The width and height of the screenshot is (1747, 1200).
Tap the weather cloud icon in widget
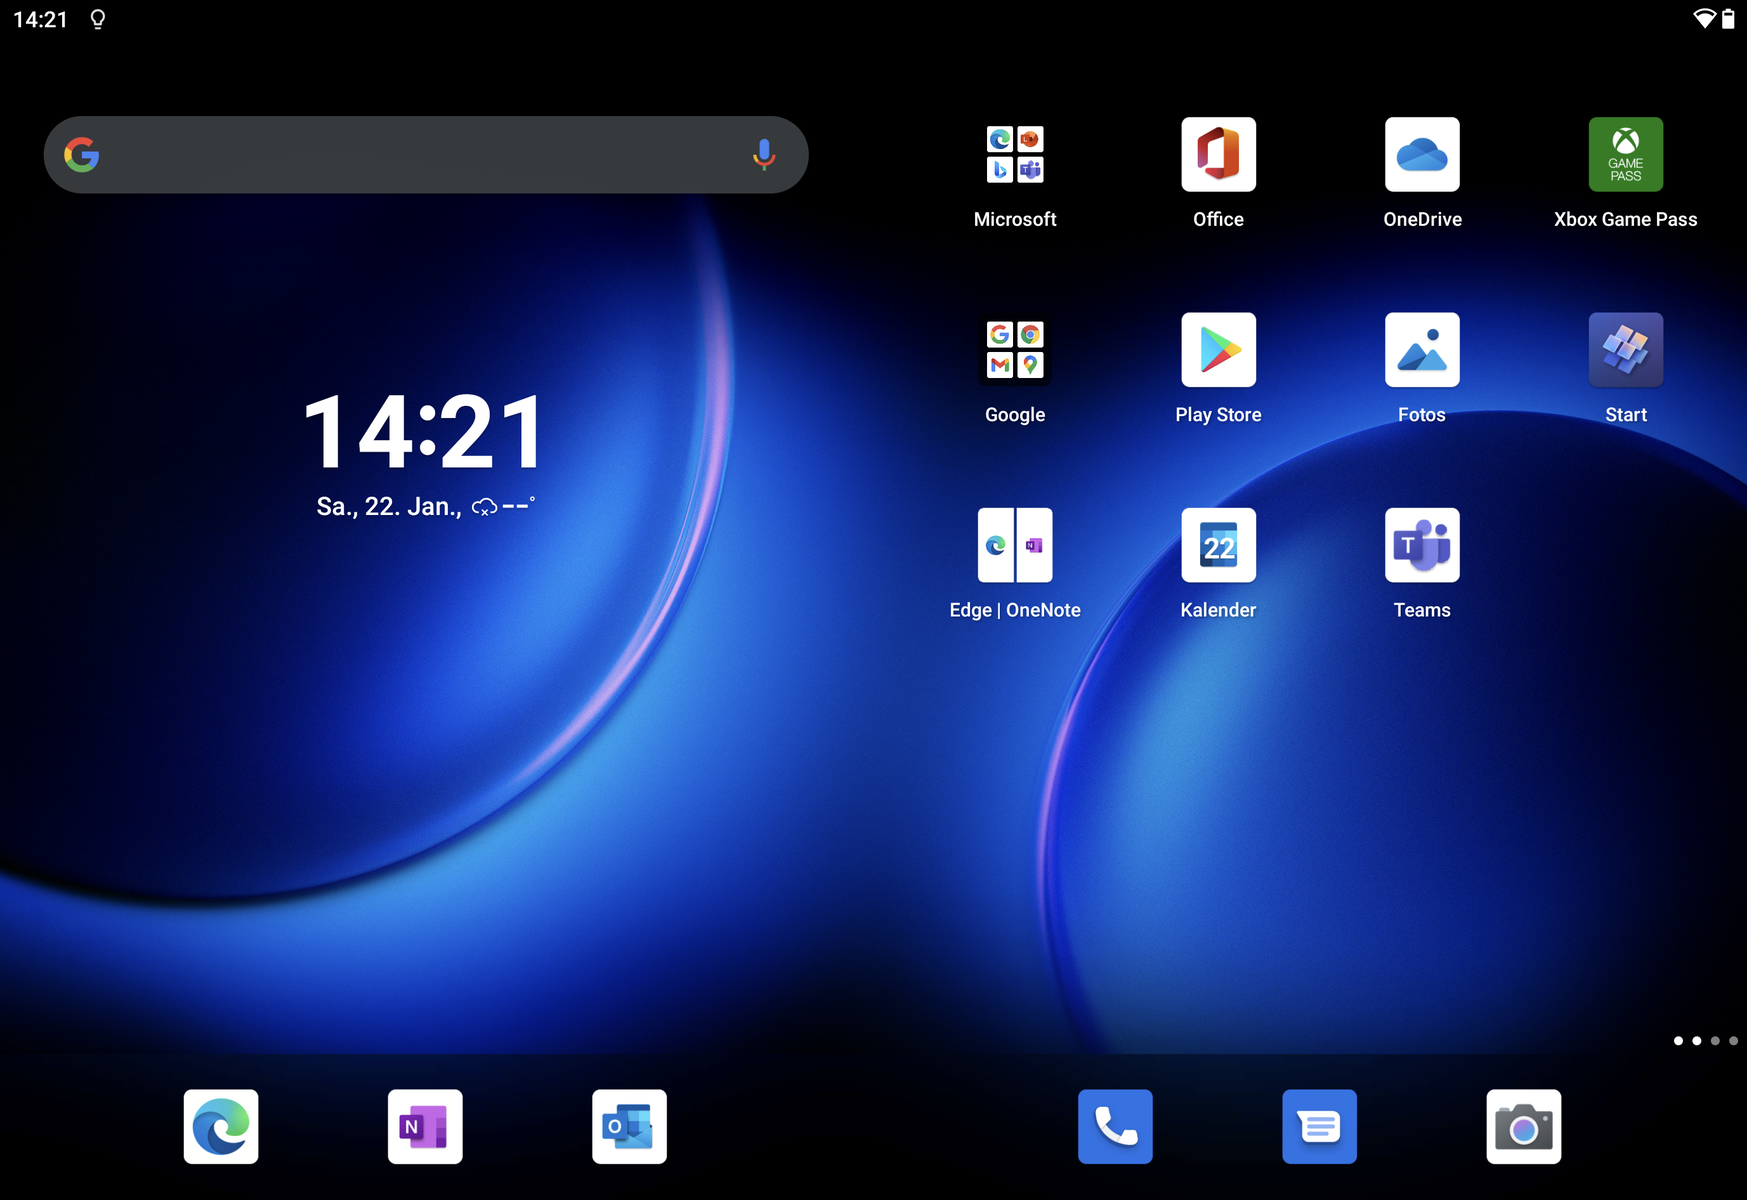(x=485, y=507)
